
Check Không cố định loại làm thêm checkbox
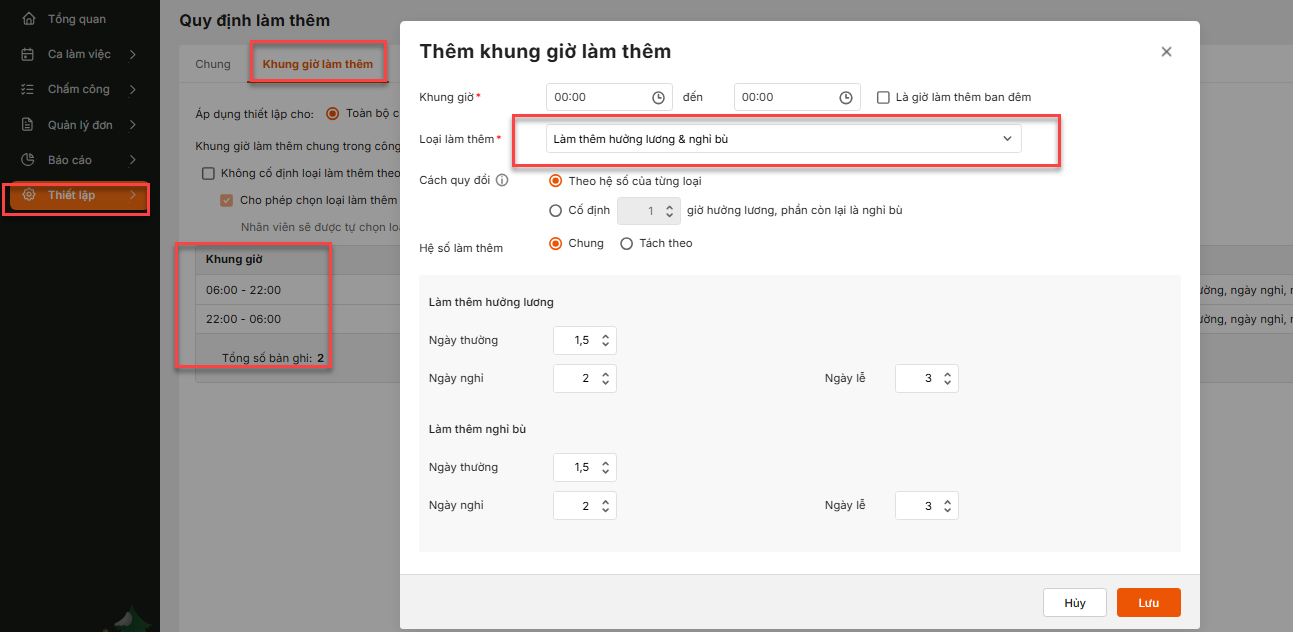point(208,173)
